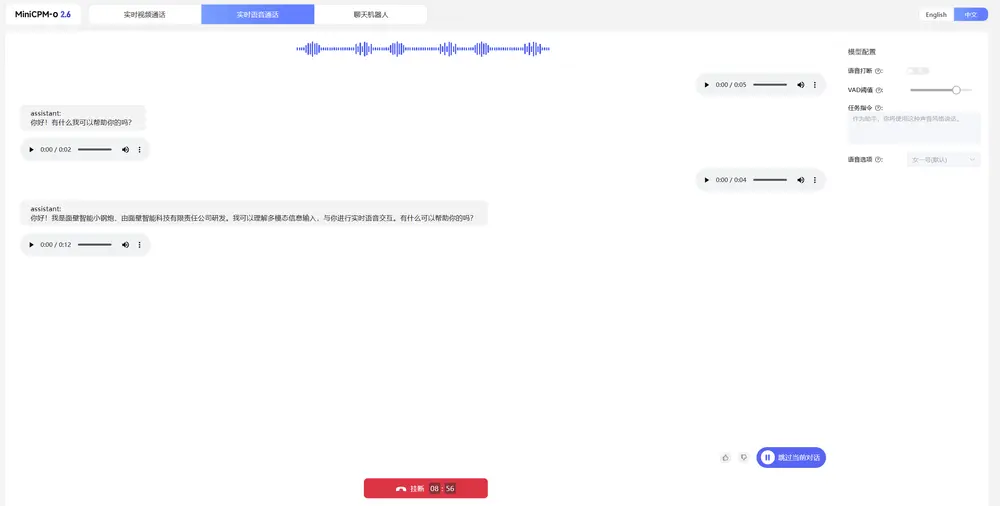Seek the 0:02 audio progress bar
Screen dimensions: 1000x506
[x=94, y=150]
